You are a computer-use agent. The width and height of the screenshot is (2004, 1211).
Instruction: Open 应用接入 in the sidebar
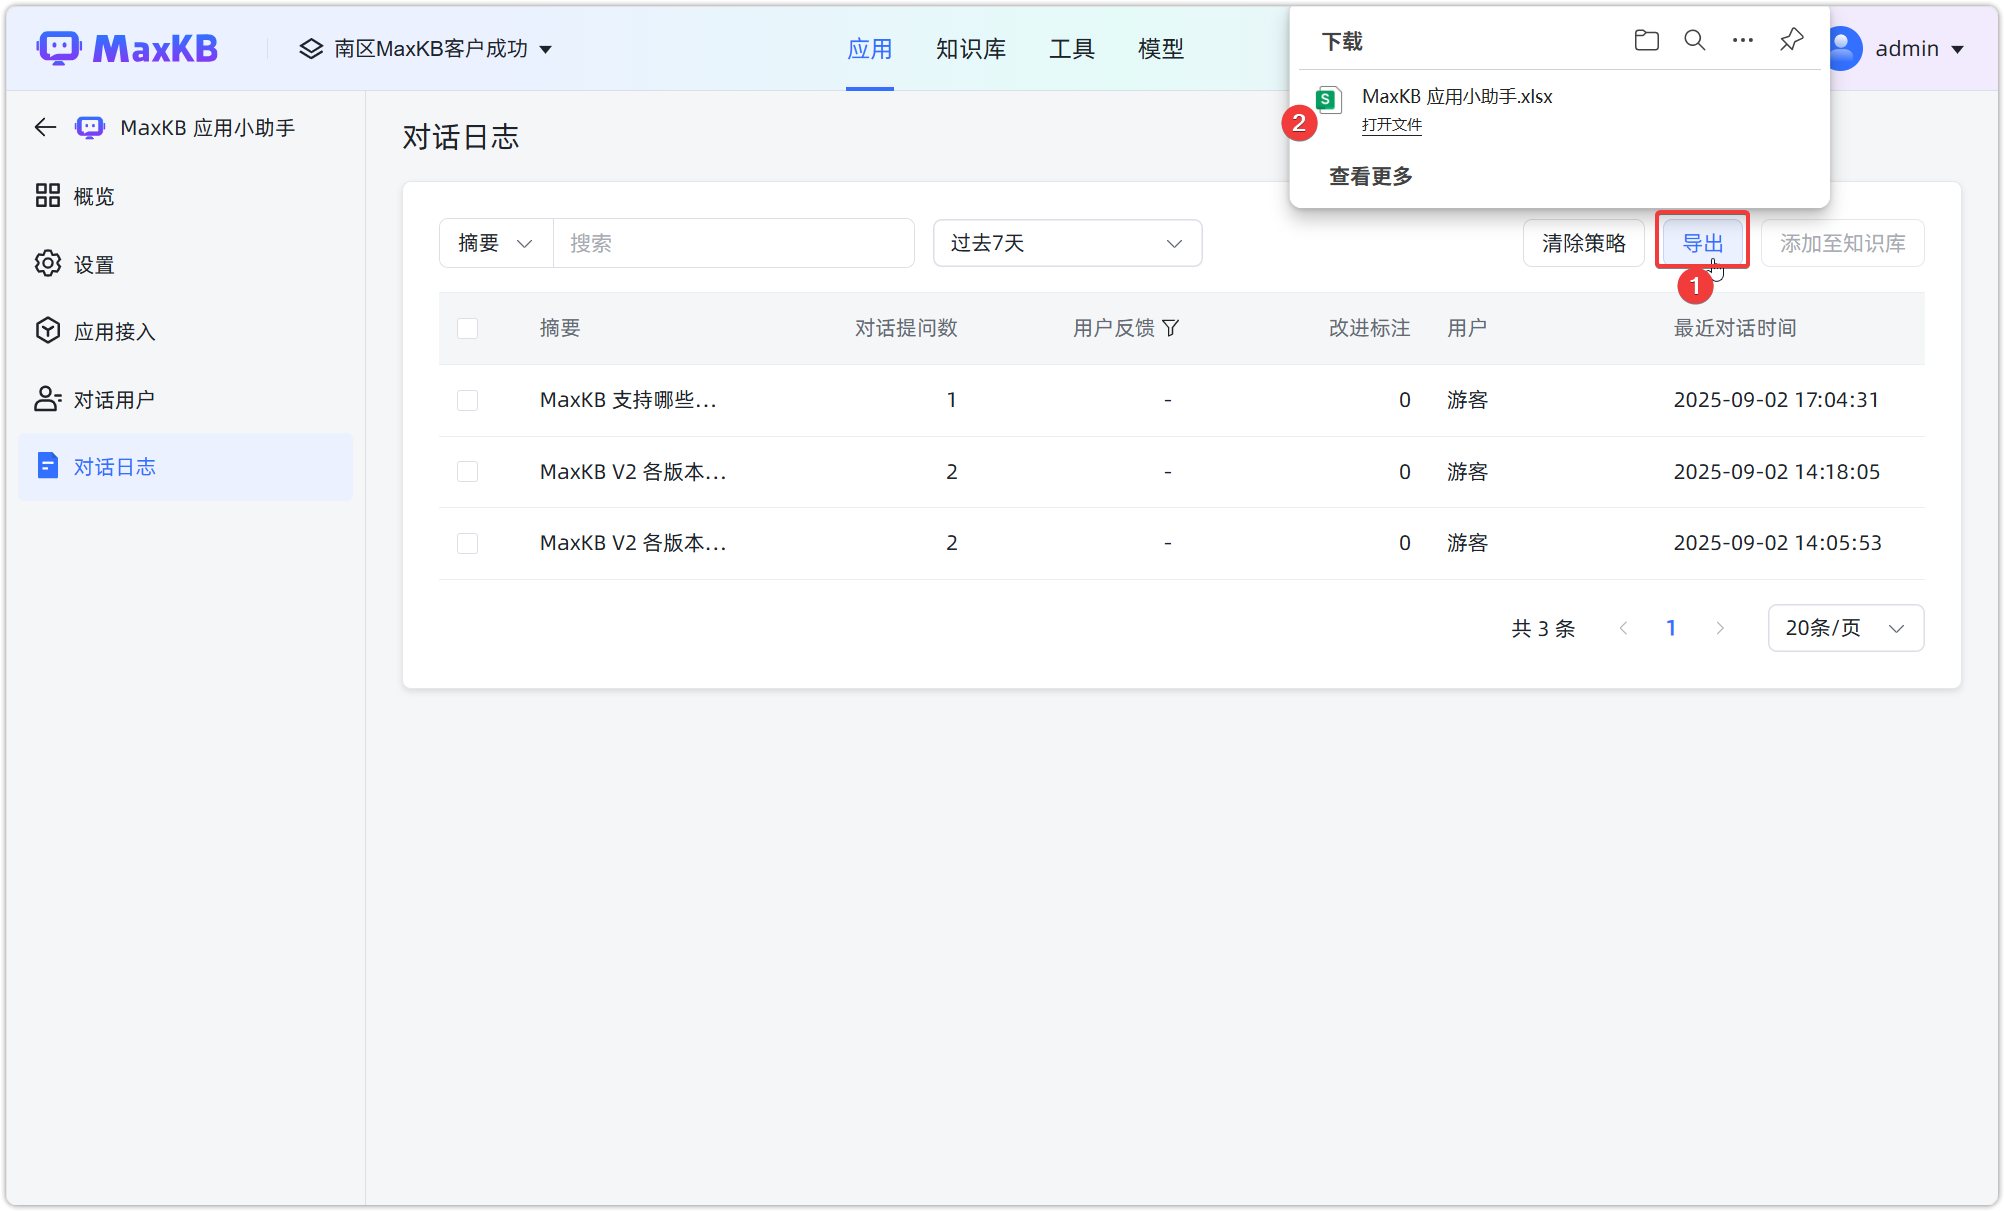point(185,331)
